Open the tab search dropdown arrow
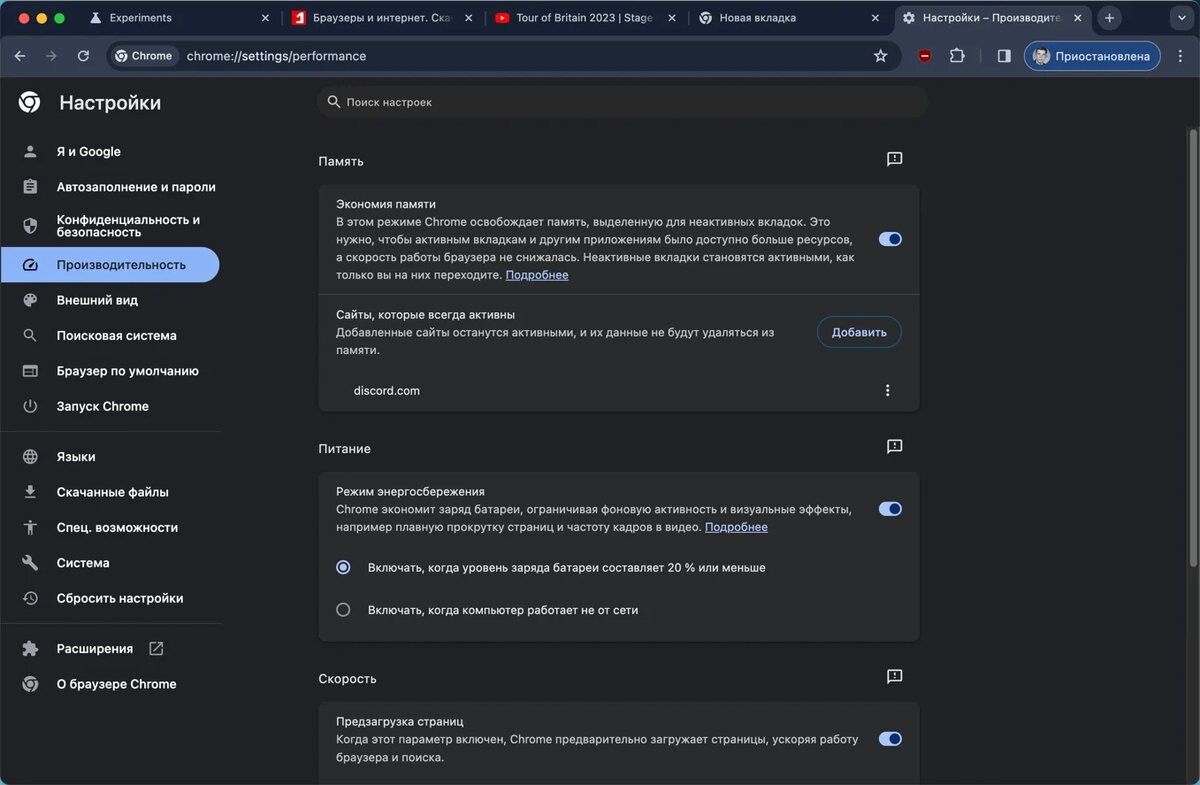 [x=1180, y=18]
